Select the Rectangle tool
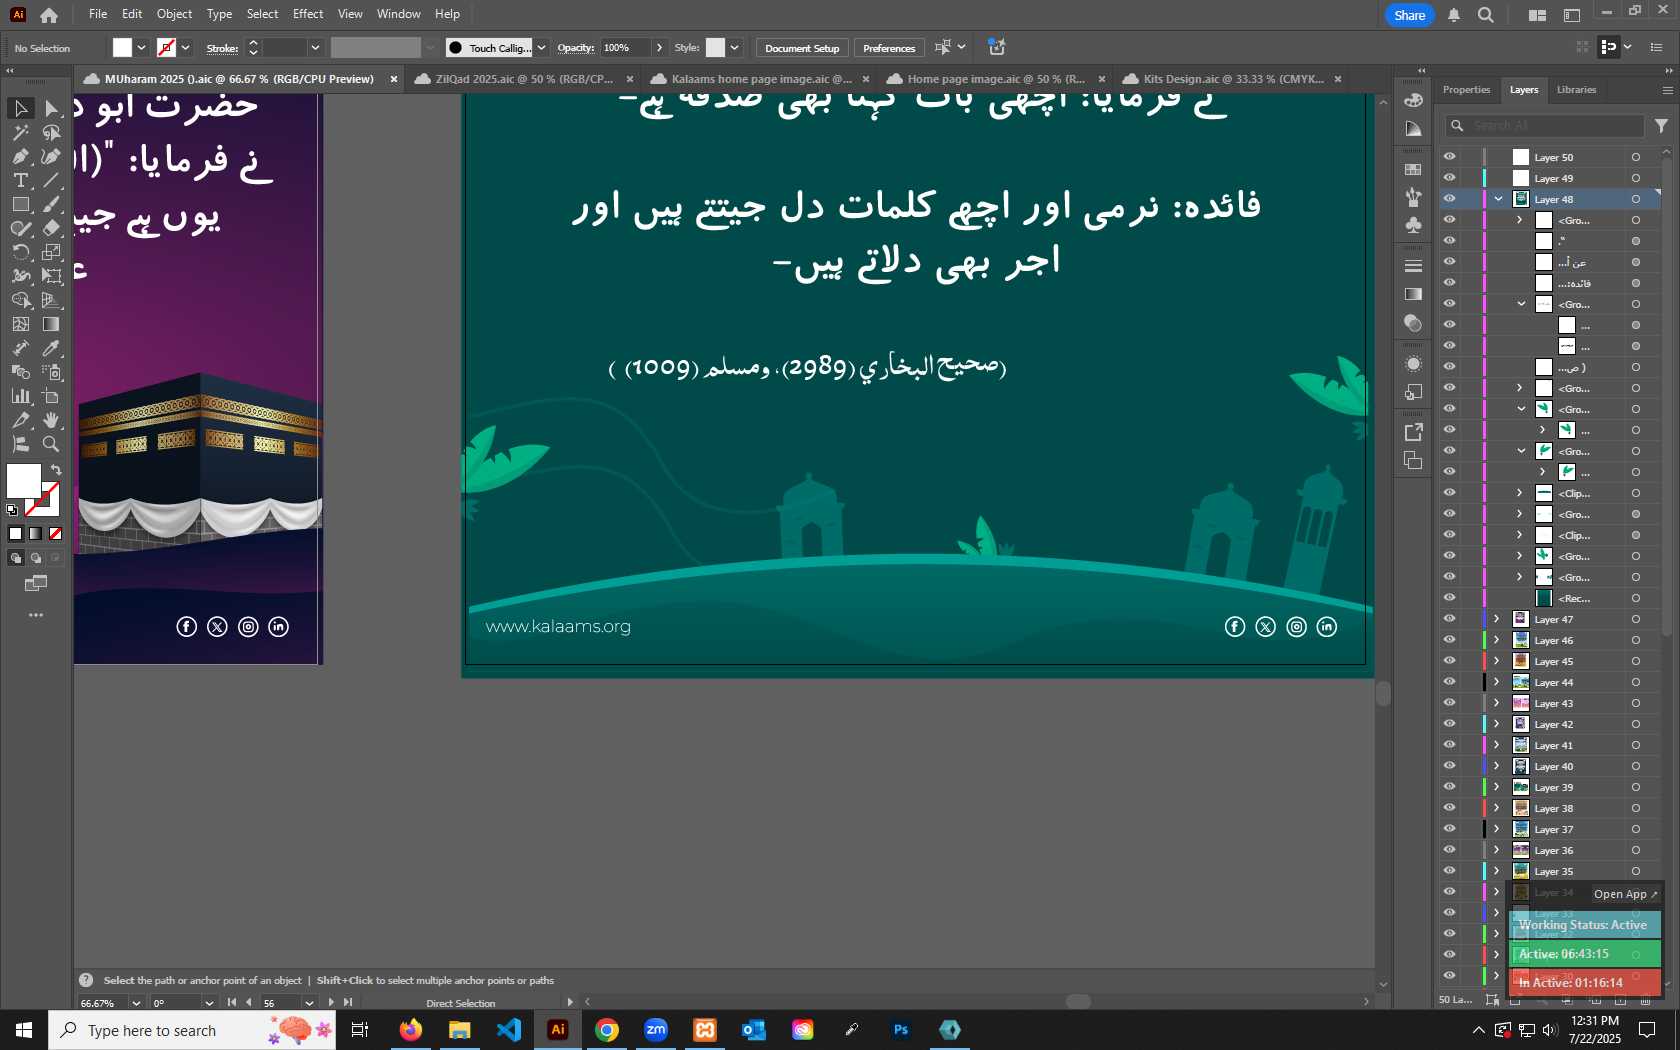The image size is (1680, 1050). (x=21, y=204)
